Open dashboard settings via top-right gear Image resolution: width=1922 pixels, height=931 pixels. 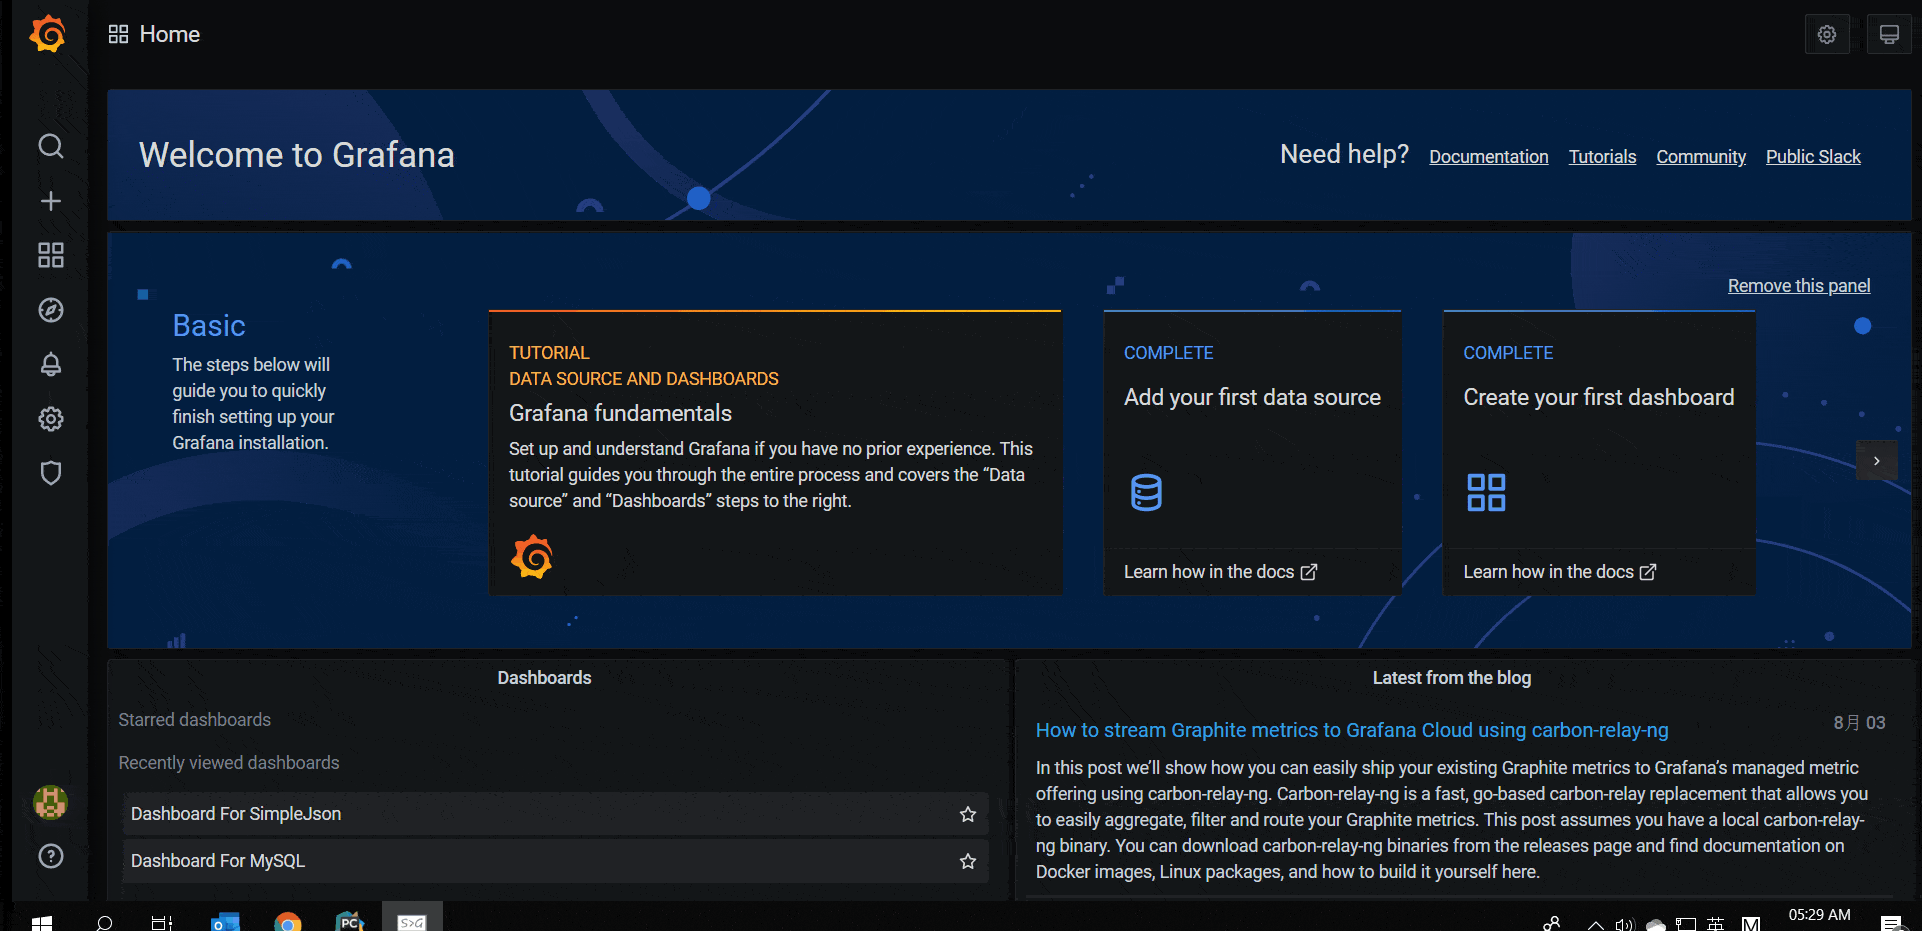[1827, 33]
